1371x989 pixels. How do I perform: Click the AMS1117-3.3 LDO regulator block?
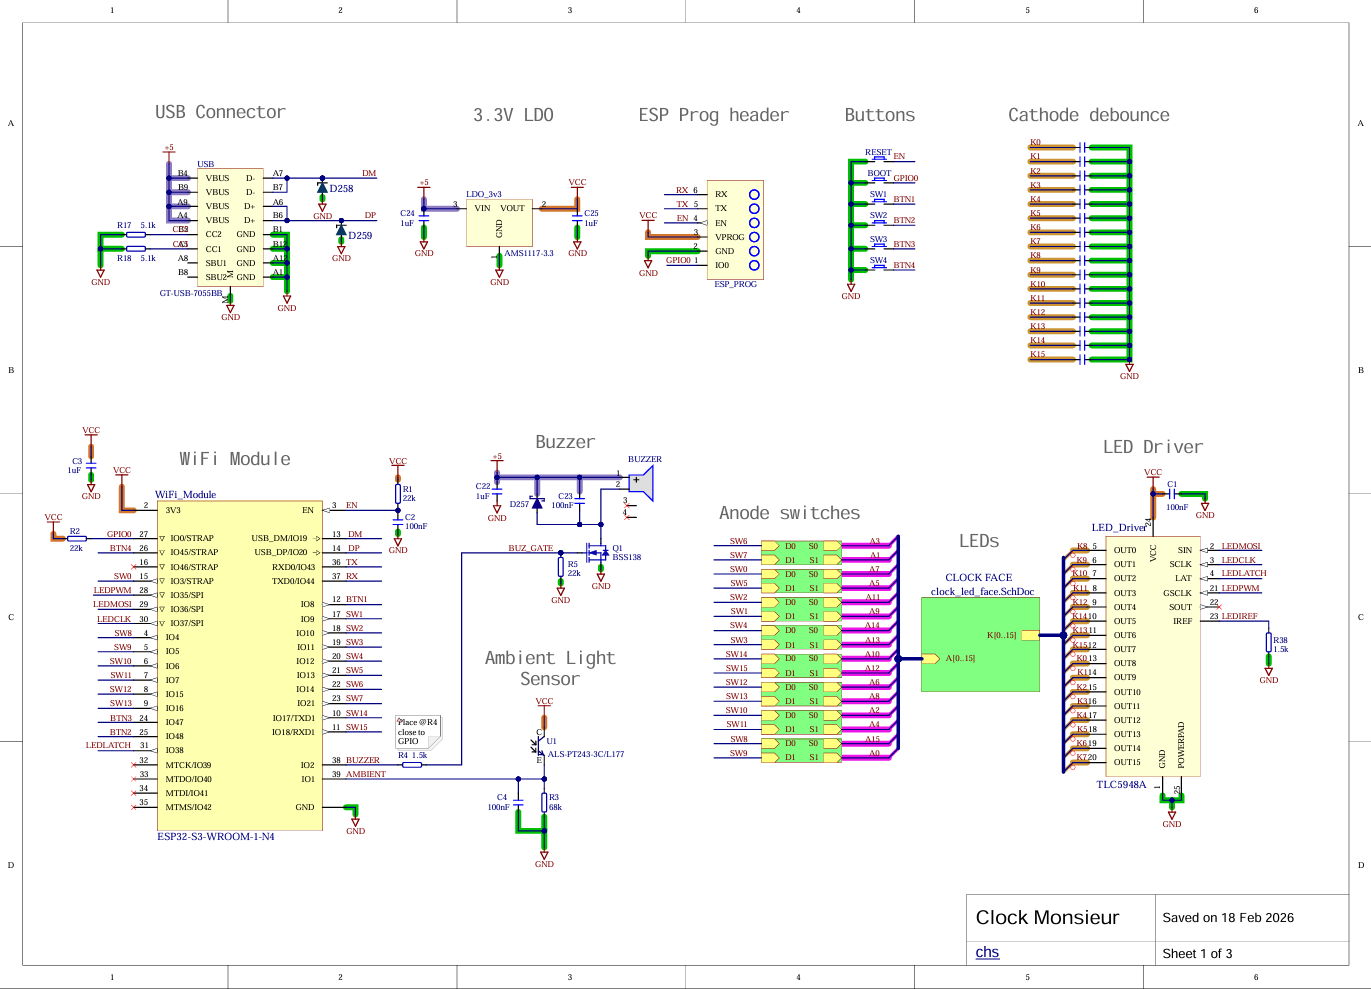pos(499,223)
